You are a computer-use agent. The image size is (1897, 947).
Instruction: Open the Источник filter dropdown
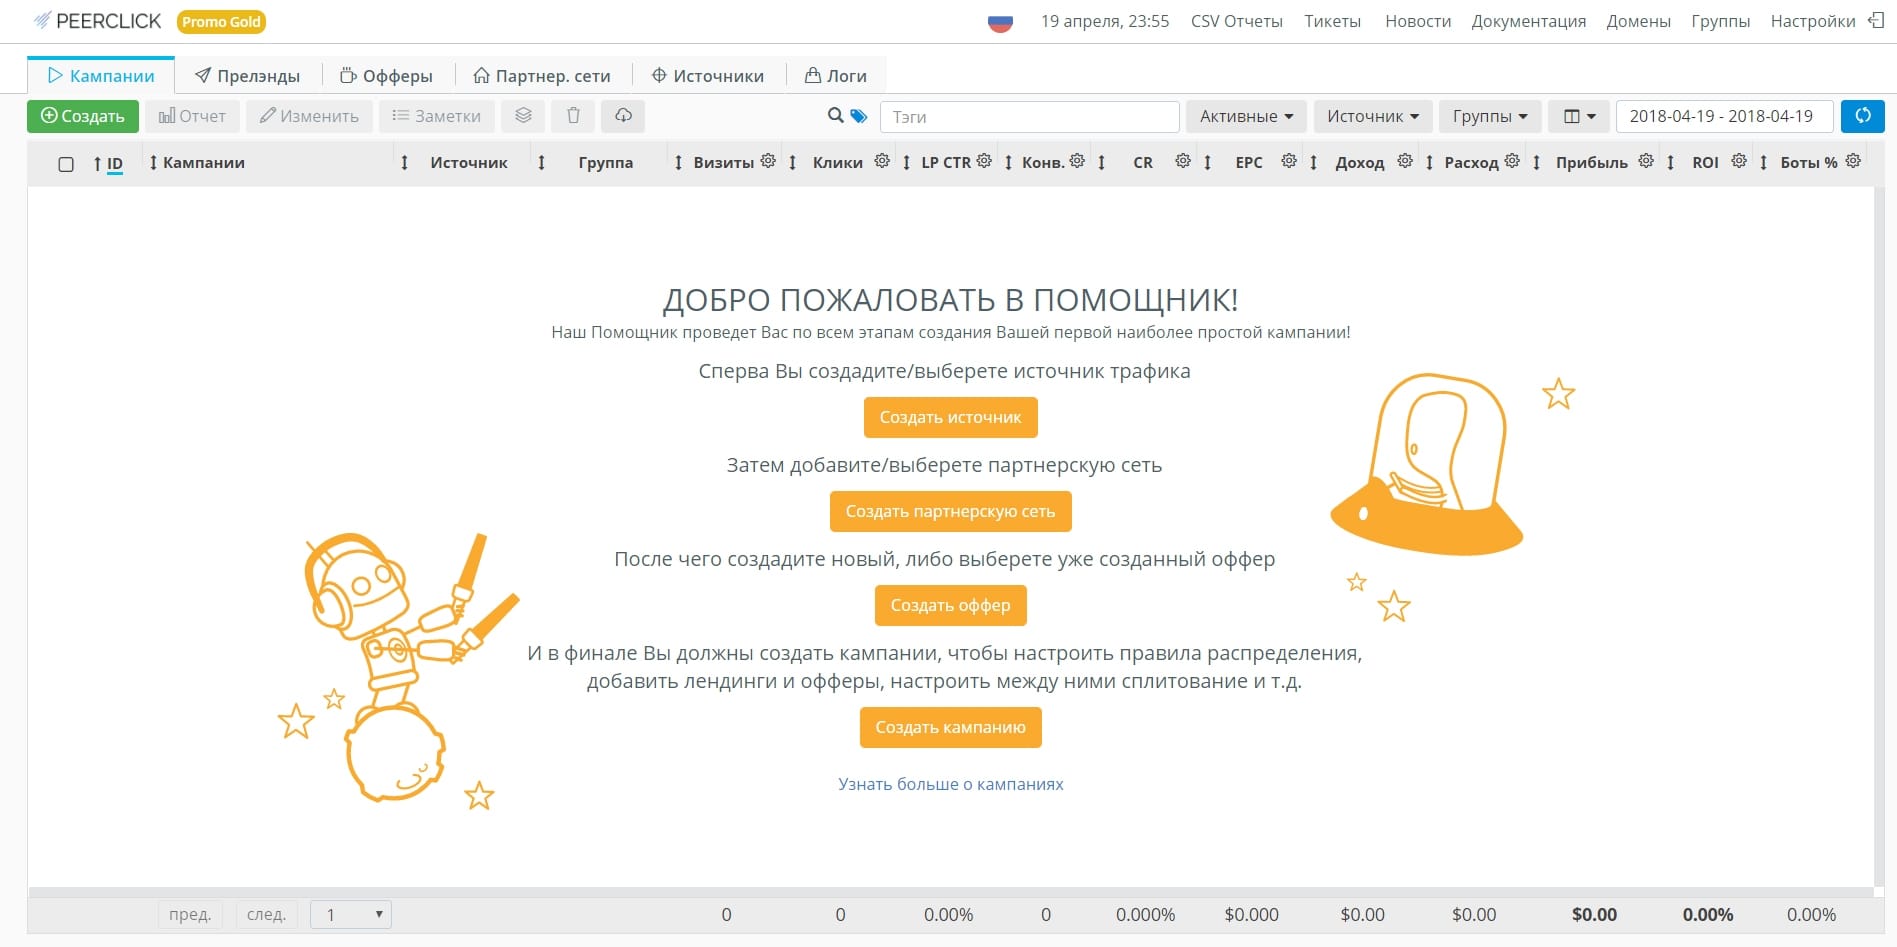[x=1373, y=116]
